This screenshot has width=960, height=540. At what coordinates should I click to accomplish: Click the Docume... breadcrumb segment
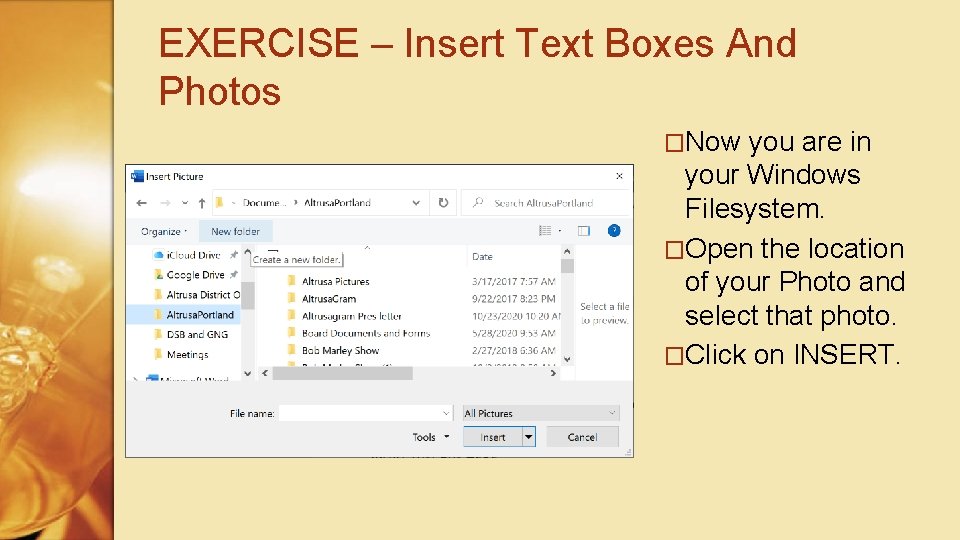pyautogui.click(x=264, y=203)
